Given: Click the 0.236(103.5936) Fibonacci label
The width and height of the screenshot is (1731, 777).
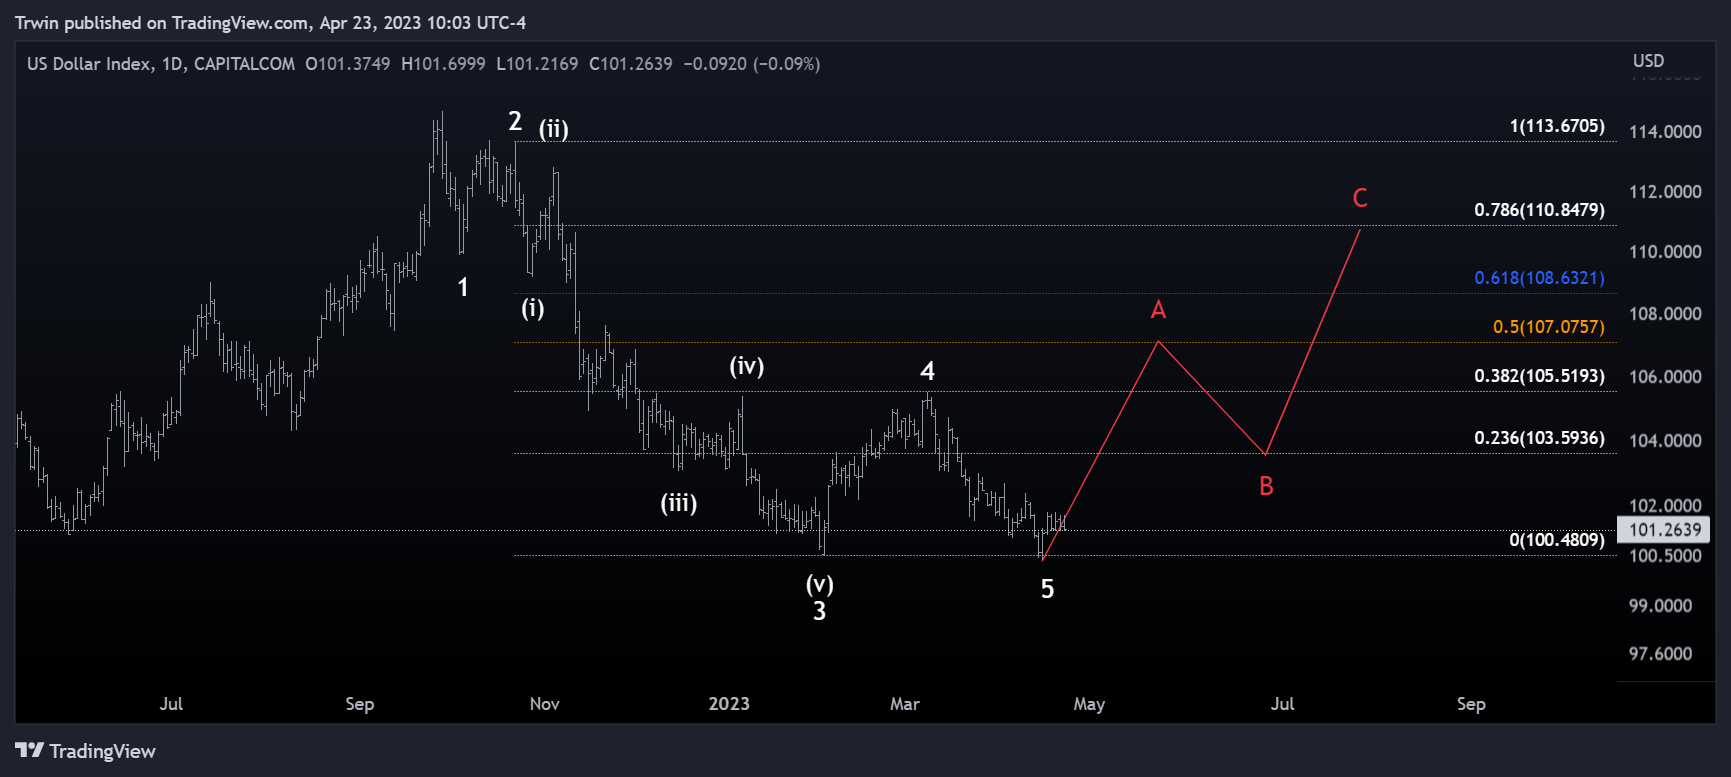Looking at the screenshot, I should (x=1539, y=438).
